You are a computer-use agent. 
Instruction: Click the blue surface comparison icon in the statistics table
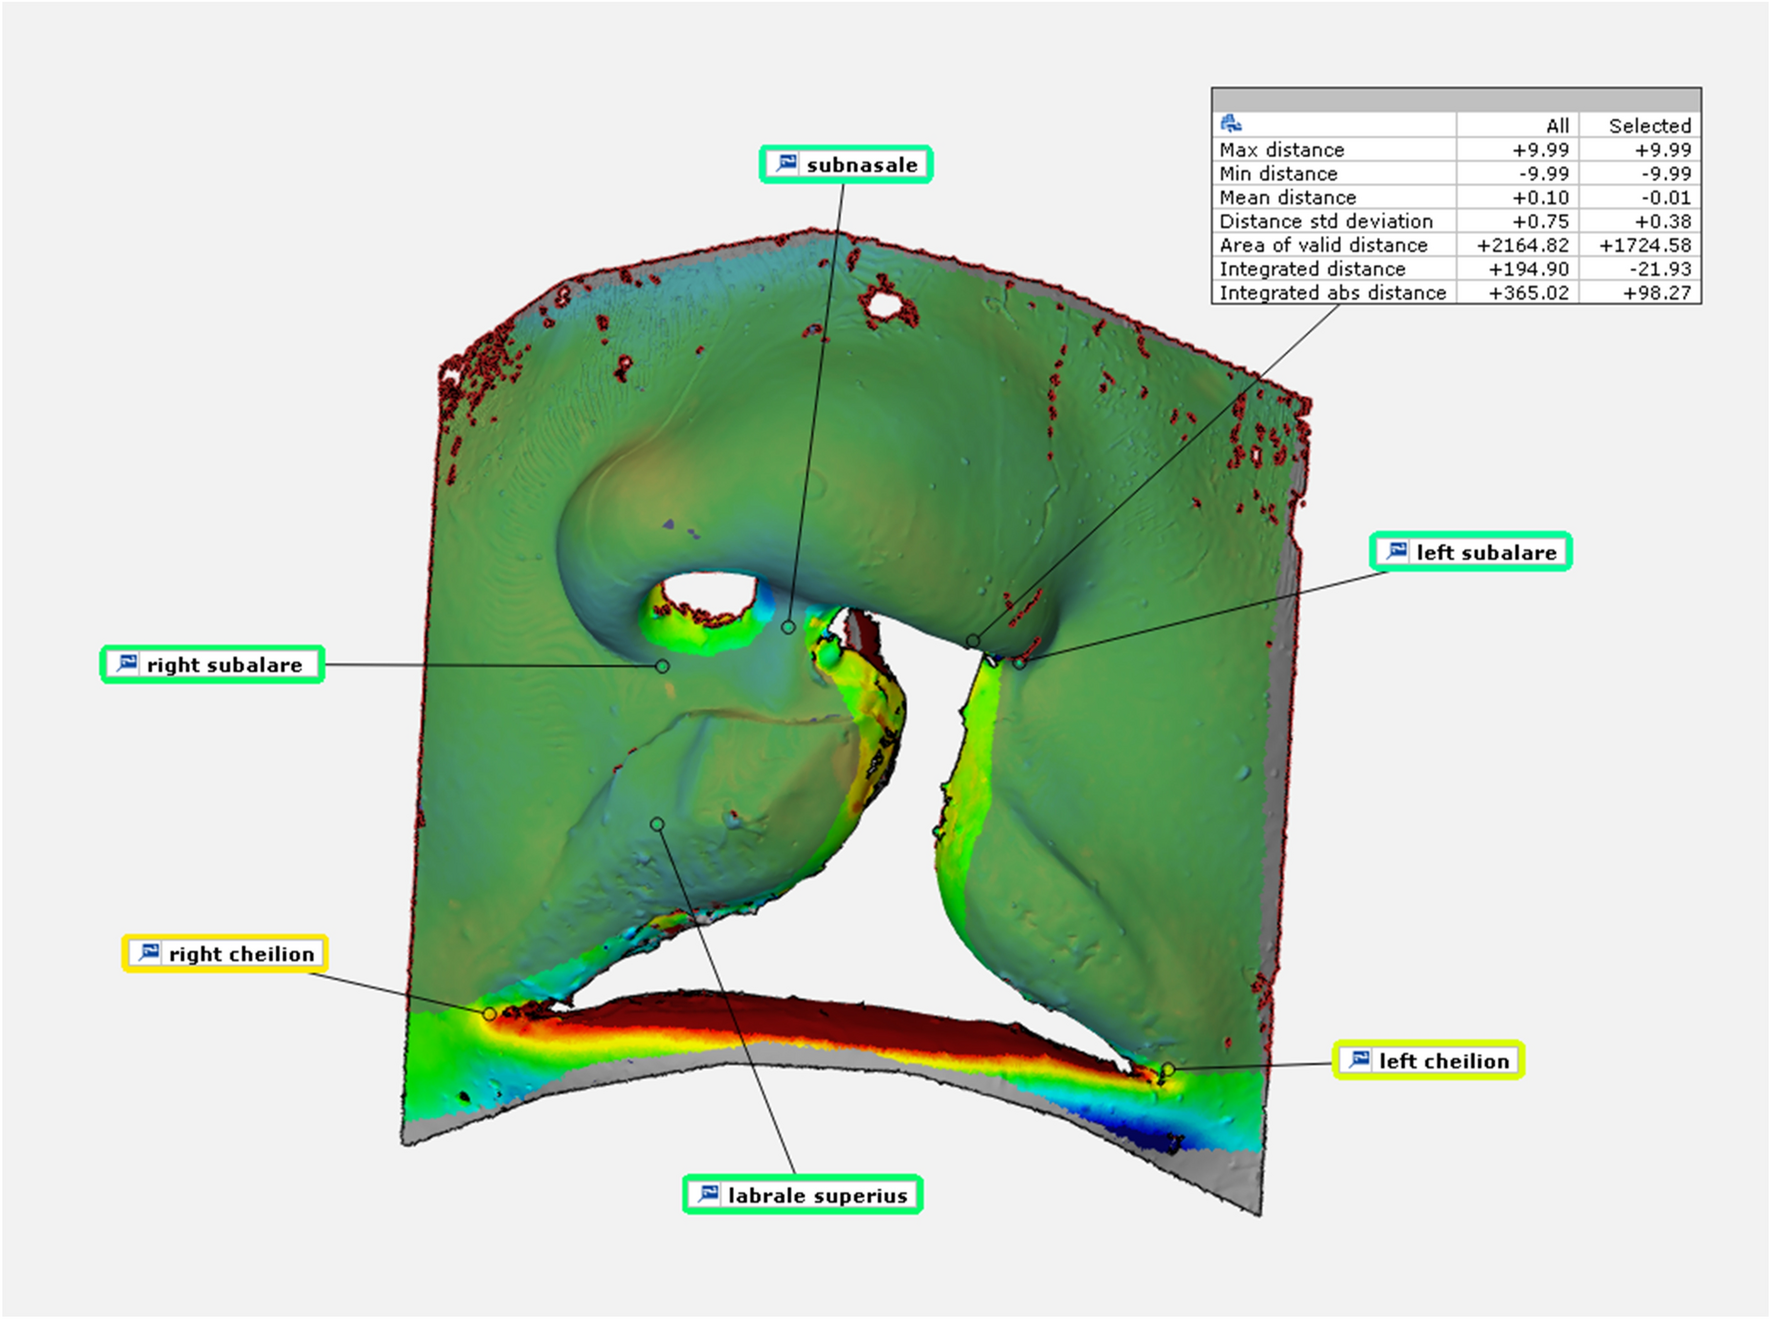pos(1229,121)
